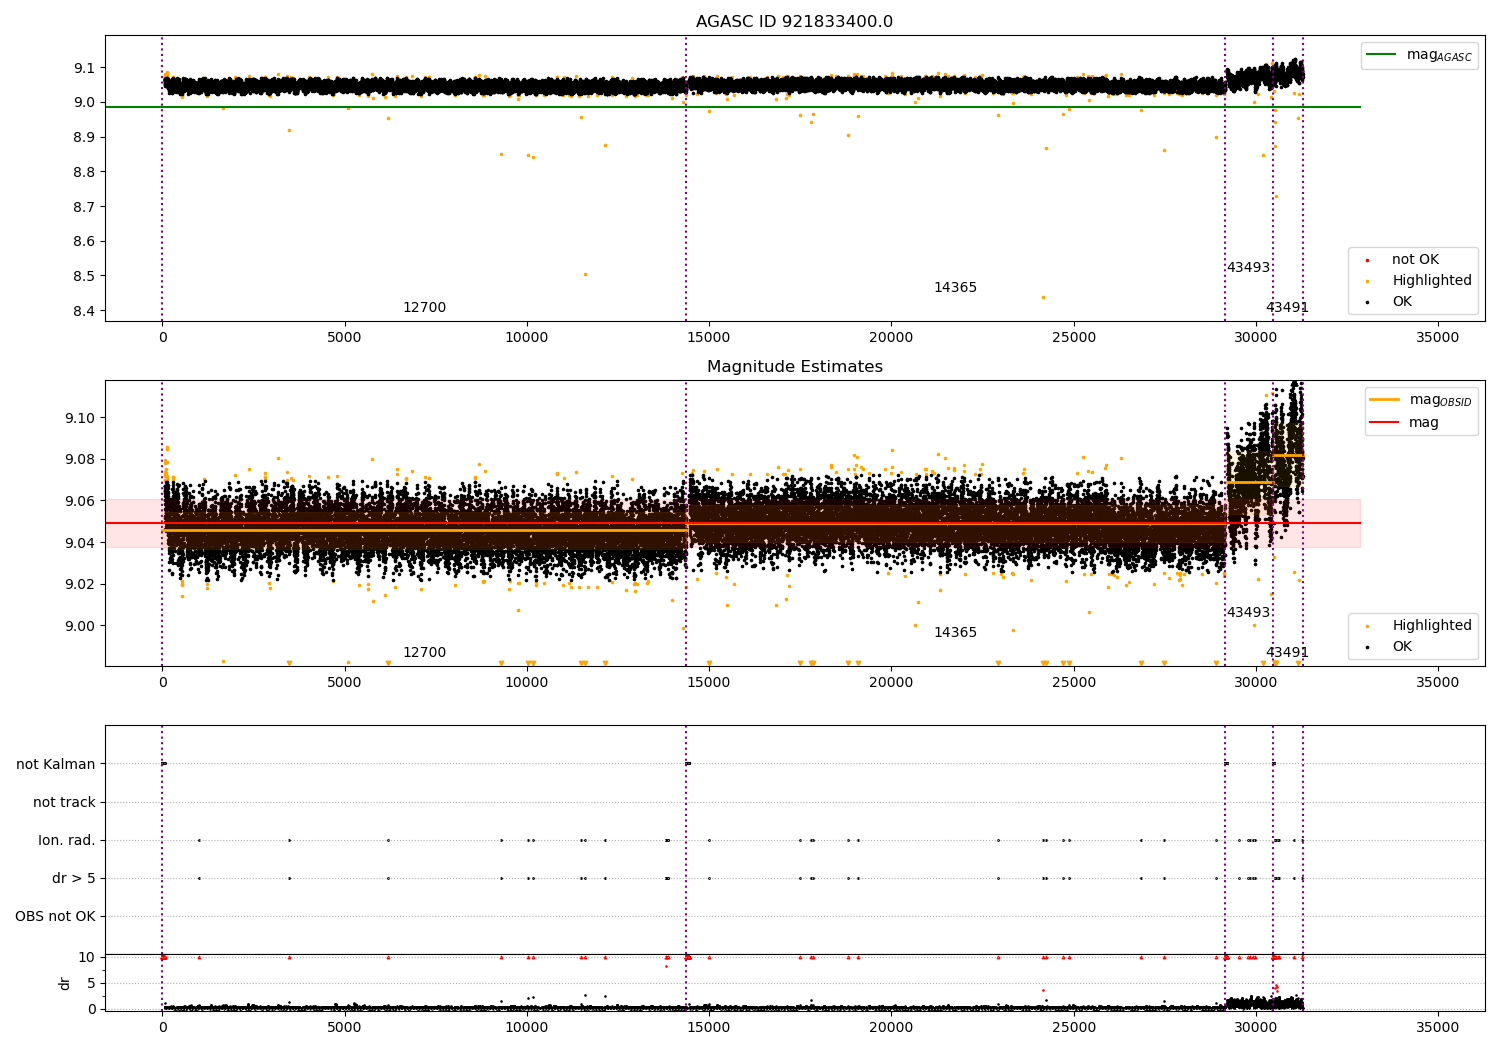Click the '10000' x-tick of the Magnitude Estimates plot
Screen dimensions: 1500x1050
[527, 682]
